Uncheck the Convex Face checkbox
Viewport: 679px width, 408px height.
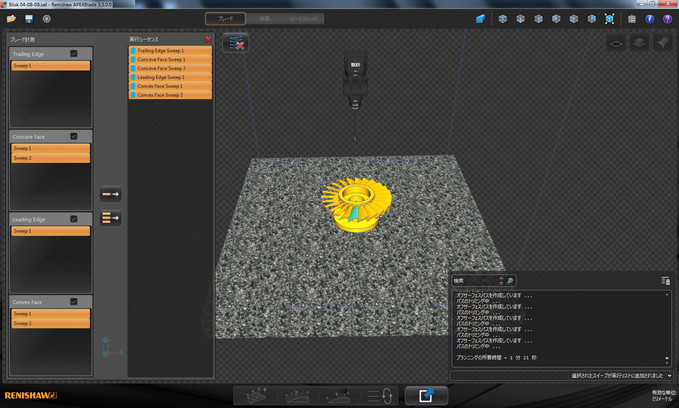click(74, 301)
